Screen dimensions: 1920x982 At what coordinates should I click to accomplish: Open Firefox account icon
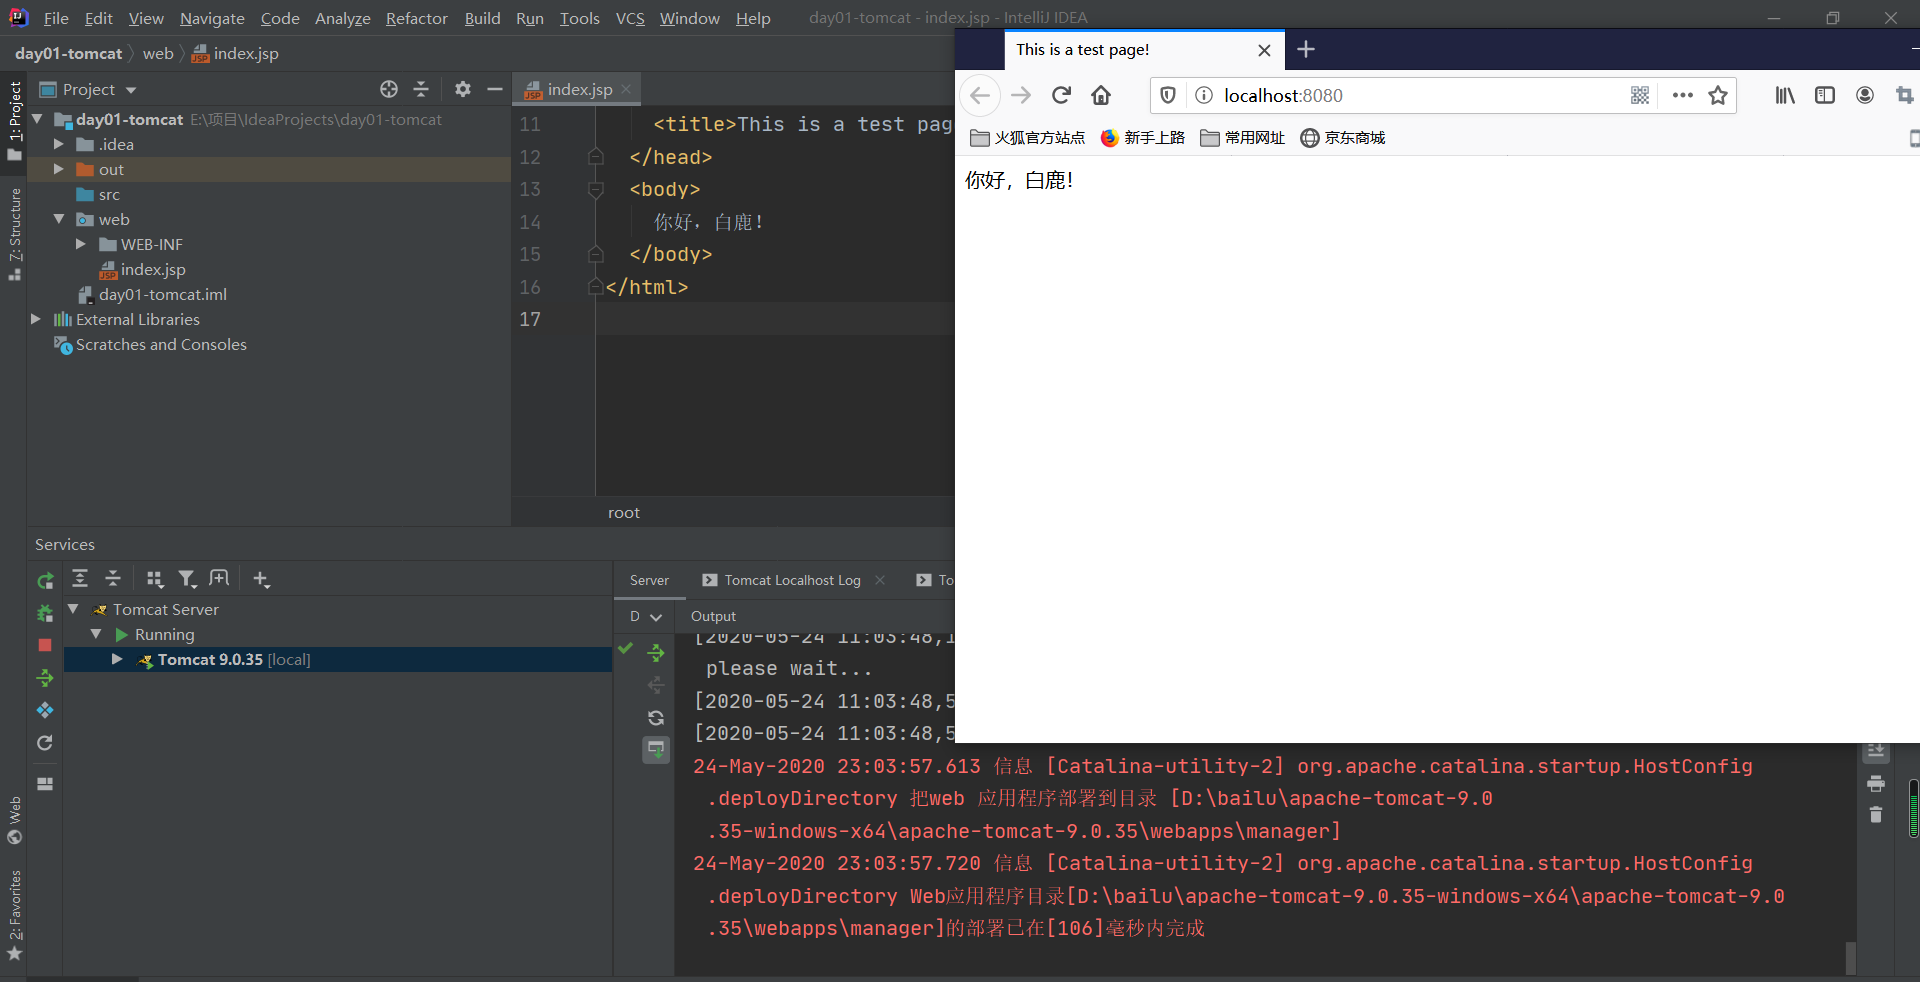[1865, 95]
